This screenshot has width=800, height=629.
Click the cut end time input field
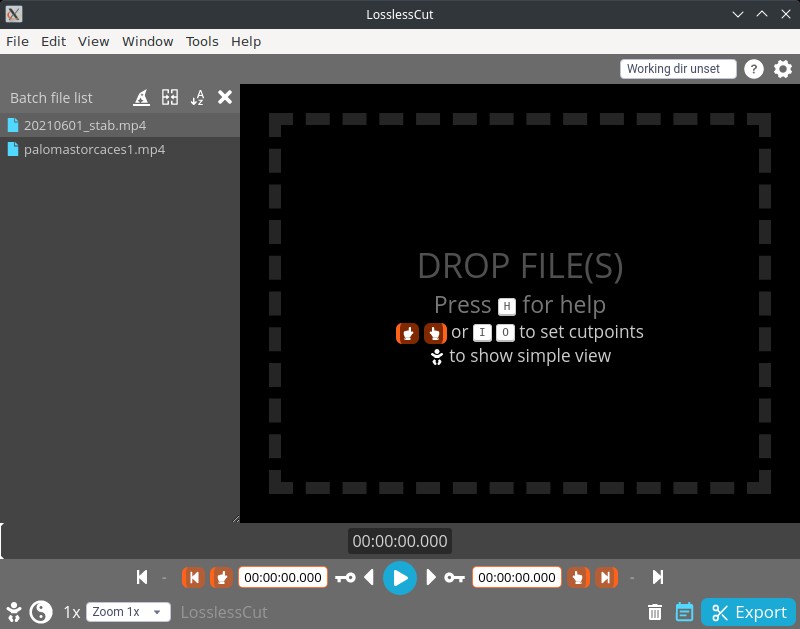point(517,577)
